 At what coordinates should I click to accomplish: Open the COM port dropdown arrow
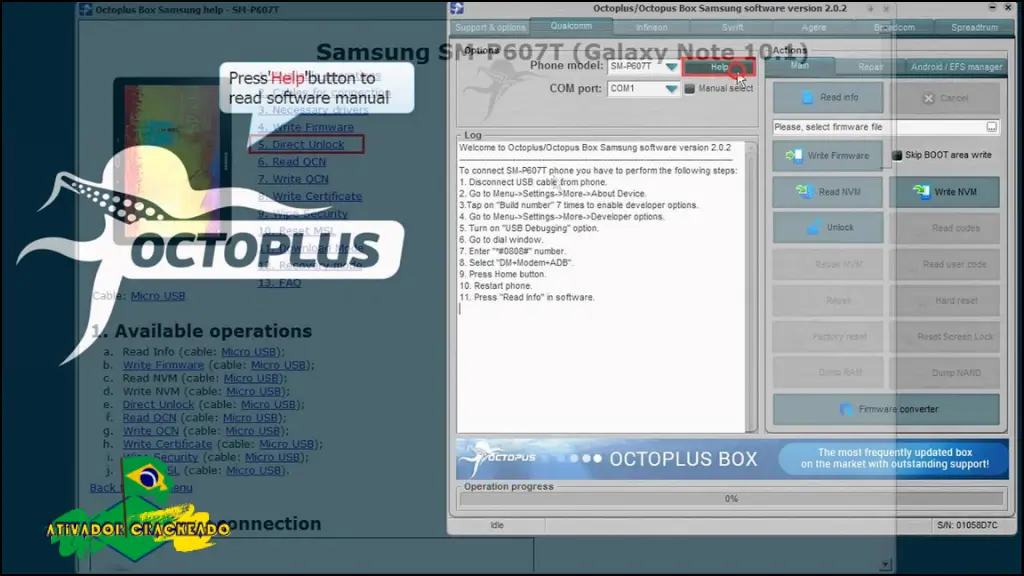pos(671,89)
